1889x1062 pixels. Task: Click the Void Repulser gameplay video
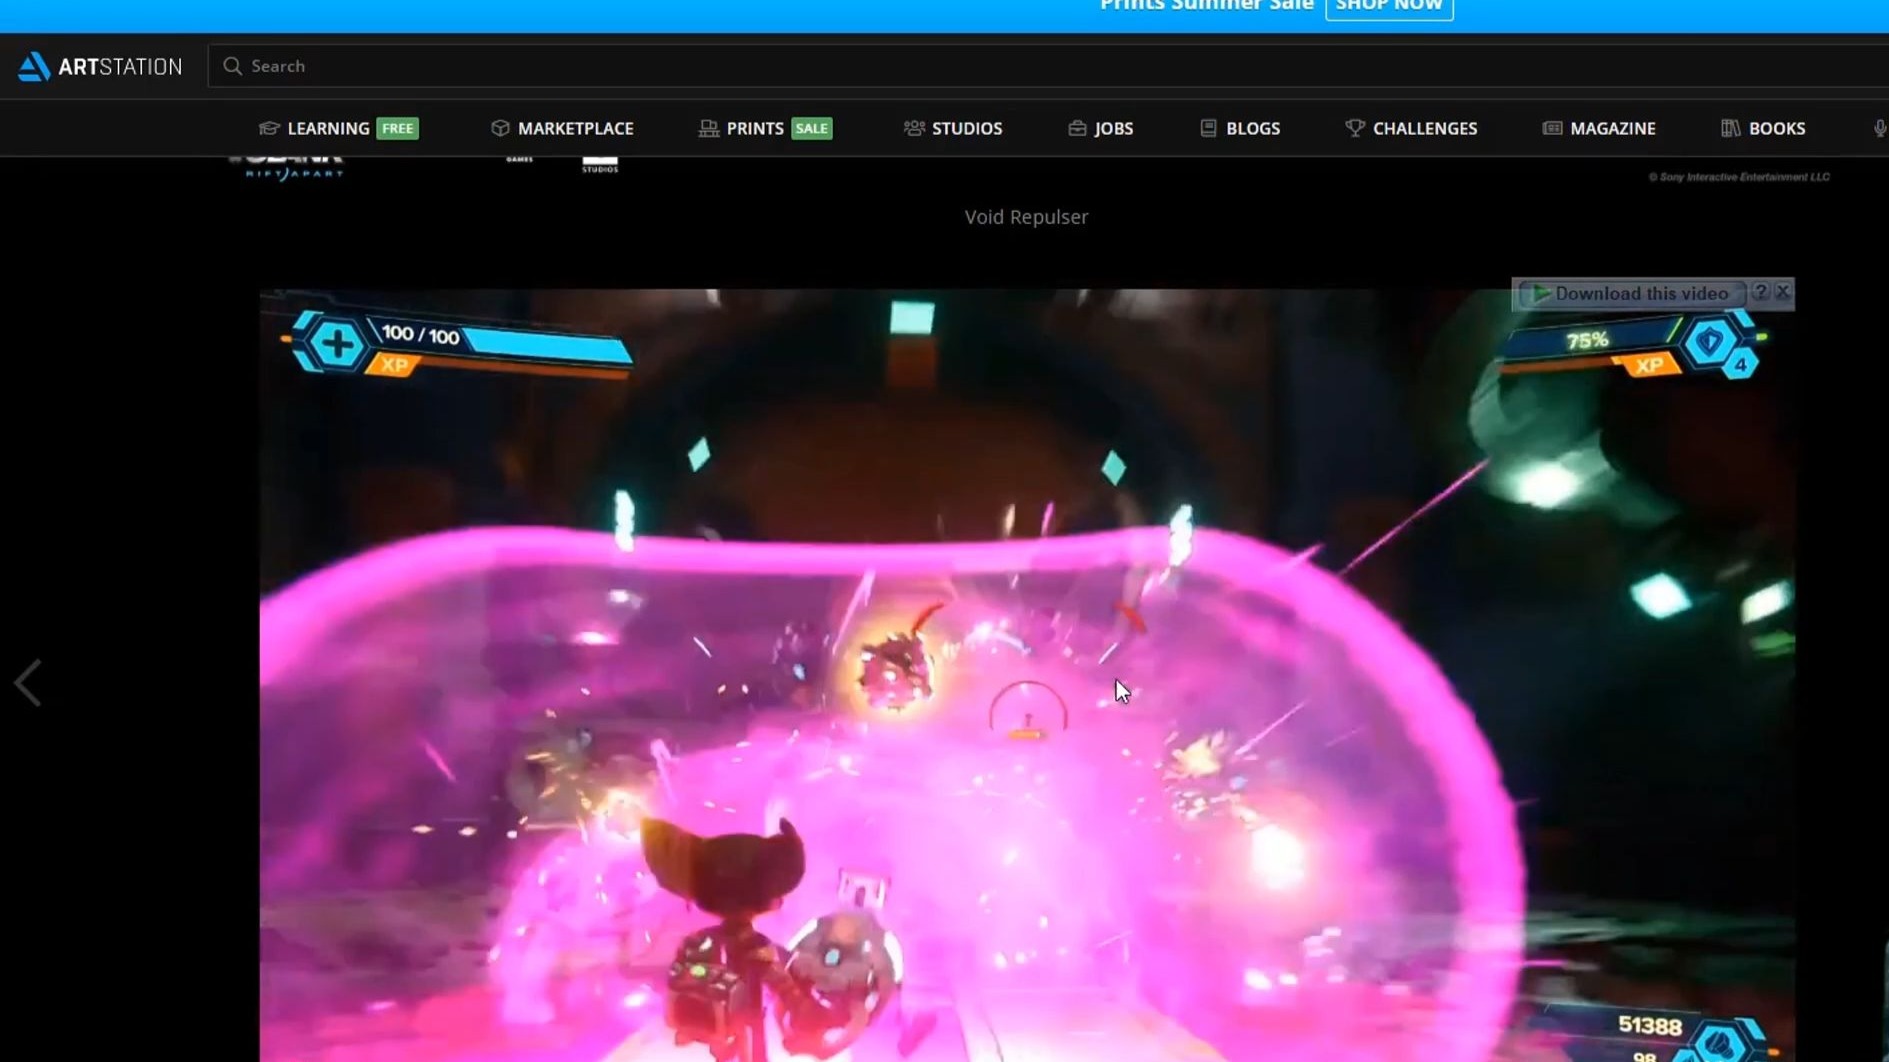point(1027,675)
